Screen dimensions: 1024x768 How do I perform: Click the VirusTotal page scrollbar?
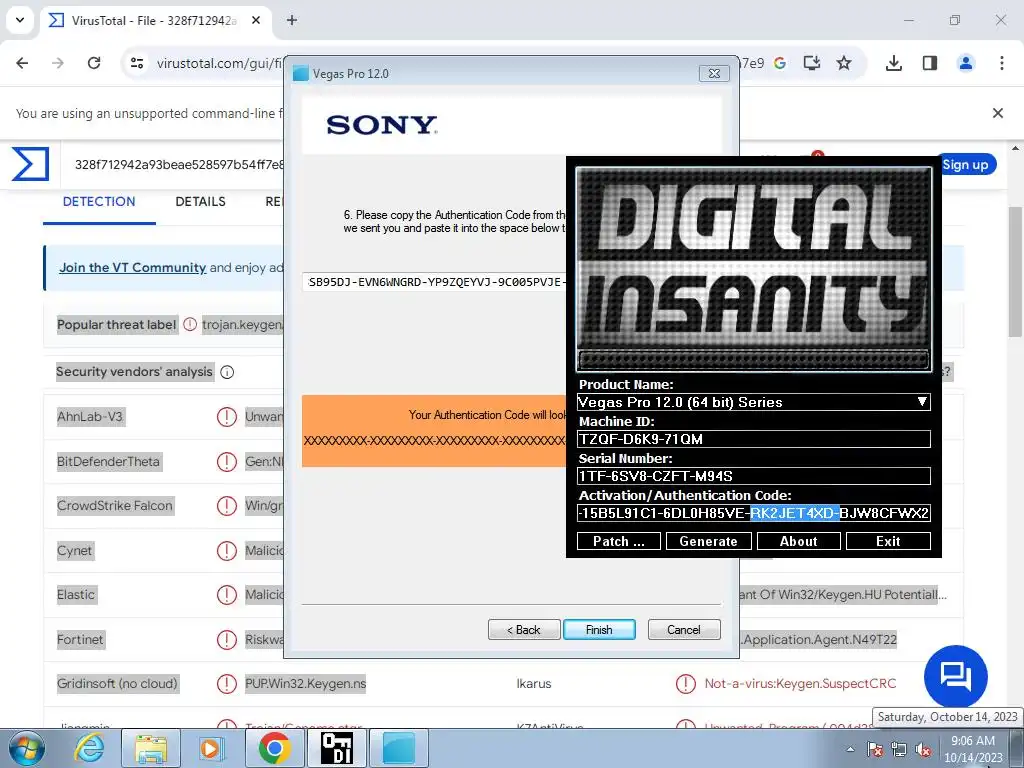(x=1016, y=271)
